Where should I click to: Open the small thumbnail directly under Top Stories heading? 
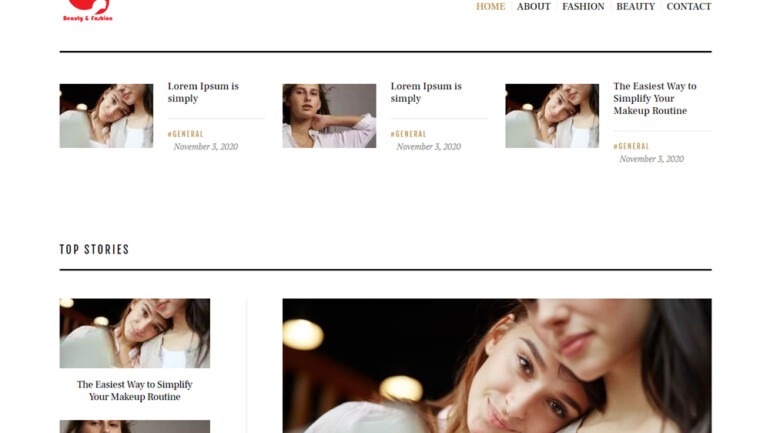point(134,333)
